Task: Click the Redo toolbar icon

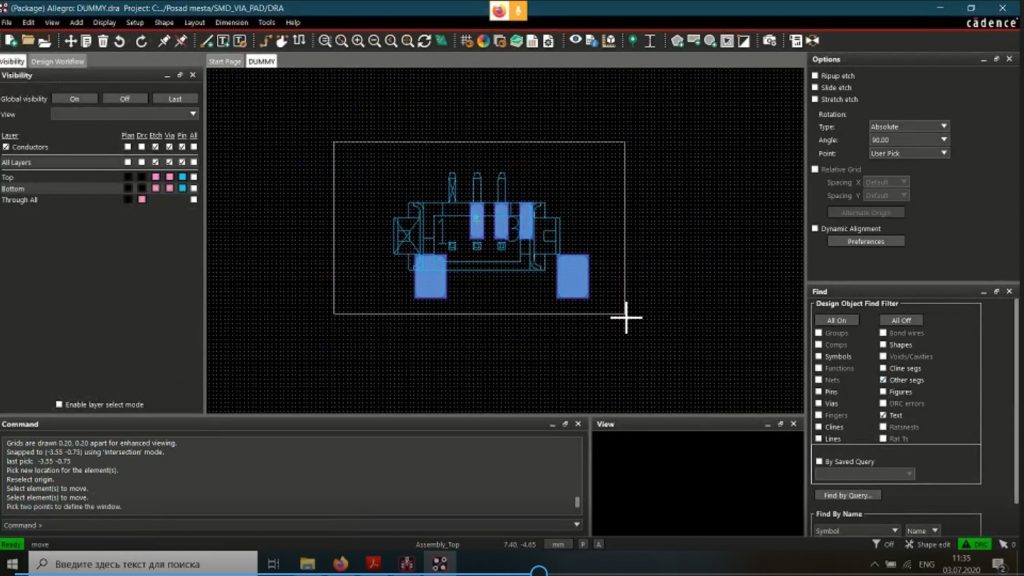Action: pyautogui.click(x=139, y=42)
